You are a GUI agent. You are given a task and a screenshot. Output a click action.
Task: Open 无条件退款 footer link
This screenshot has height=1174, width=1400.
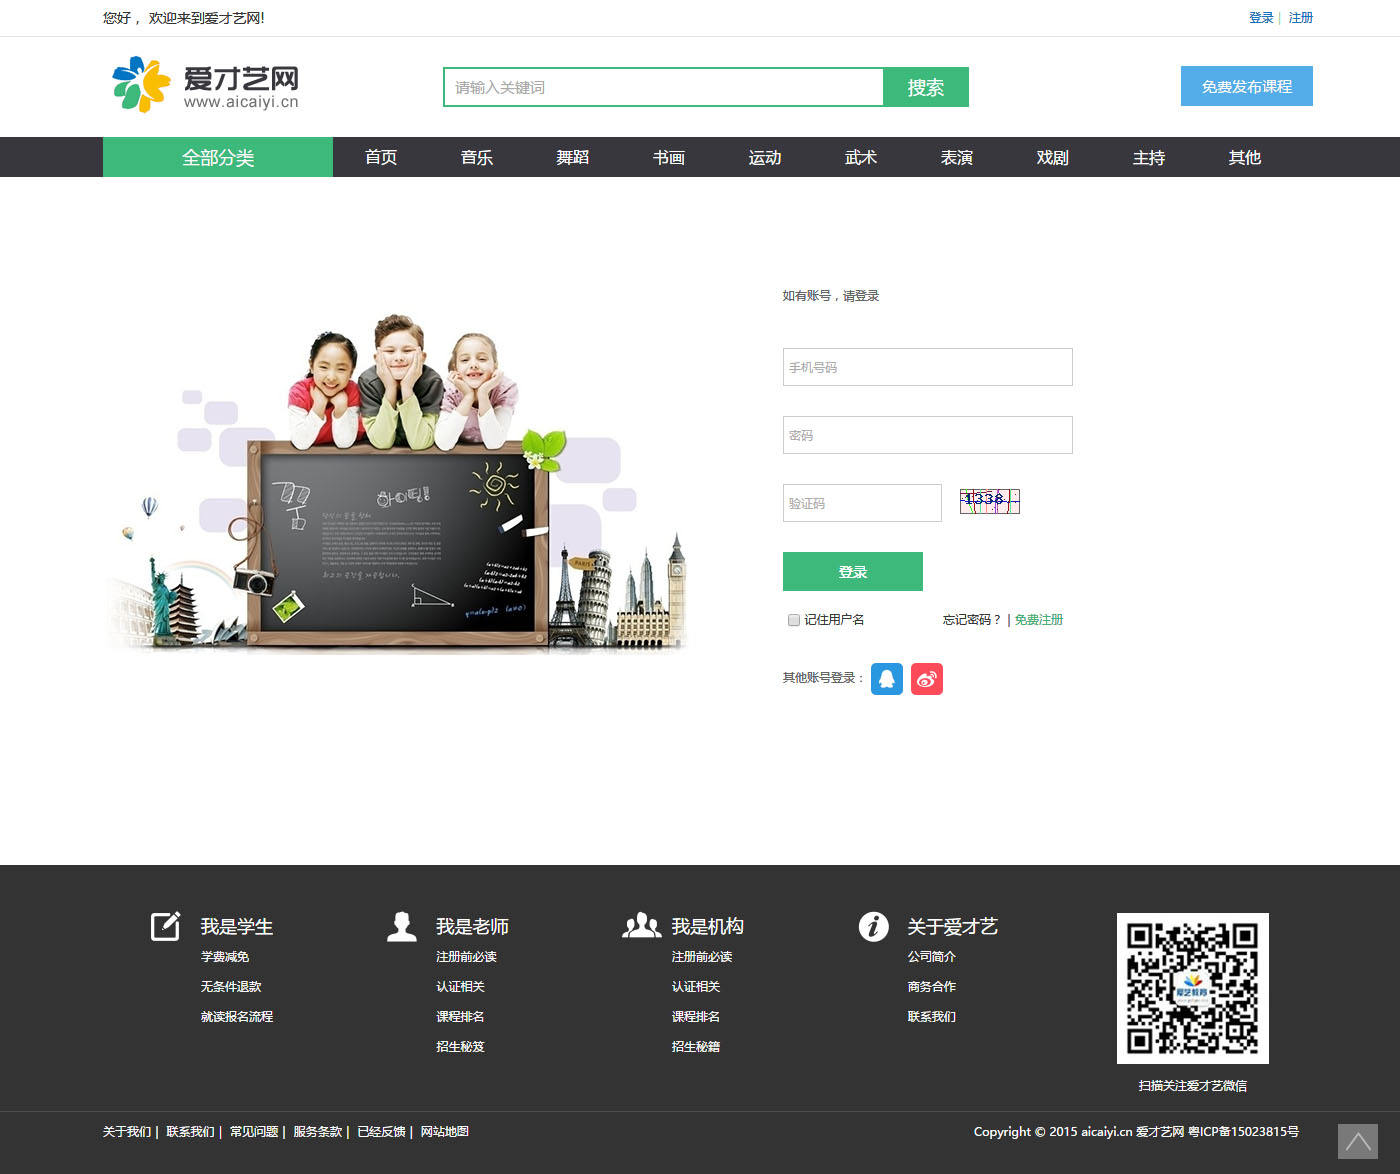click(x=231, y=987)
